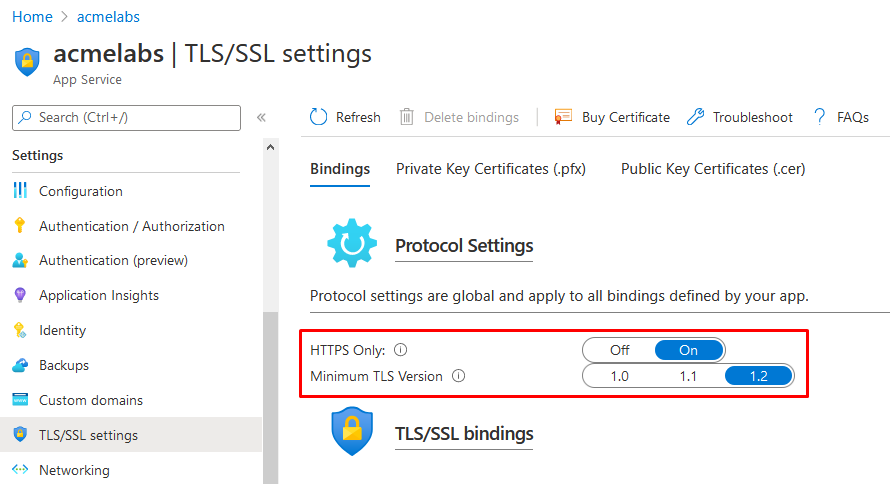This screenshot has height=484, width=890.
Task: Open the acmelabs breadcrumb link
Action: 108,17
